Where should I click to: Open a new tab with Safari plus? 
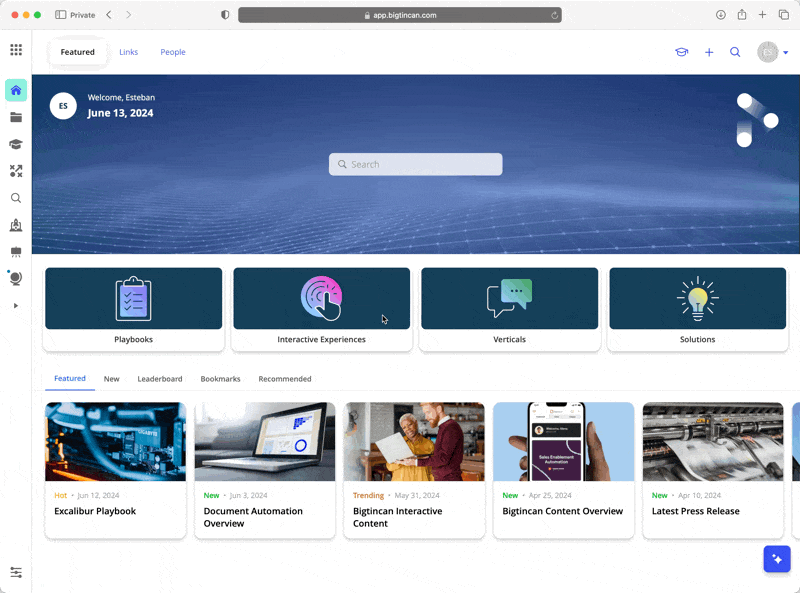click(762, 15)
